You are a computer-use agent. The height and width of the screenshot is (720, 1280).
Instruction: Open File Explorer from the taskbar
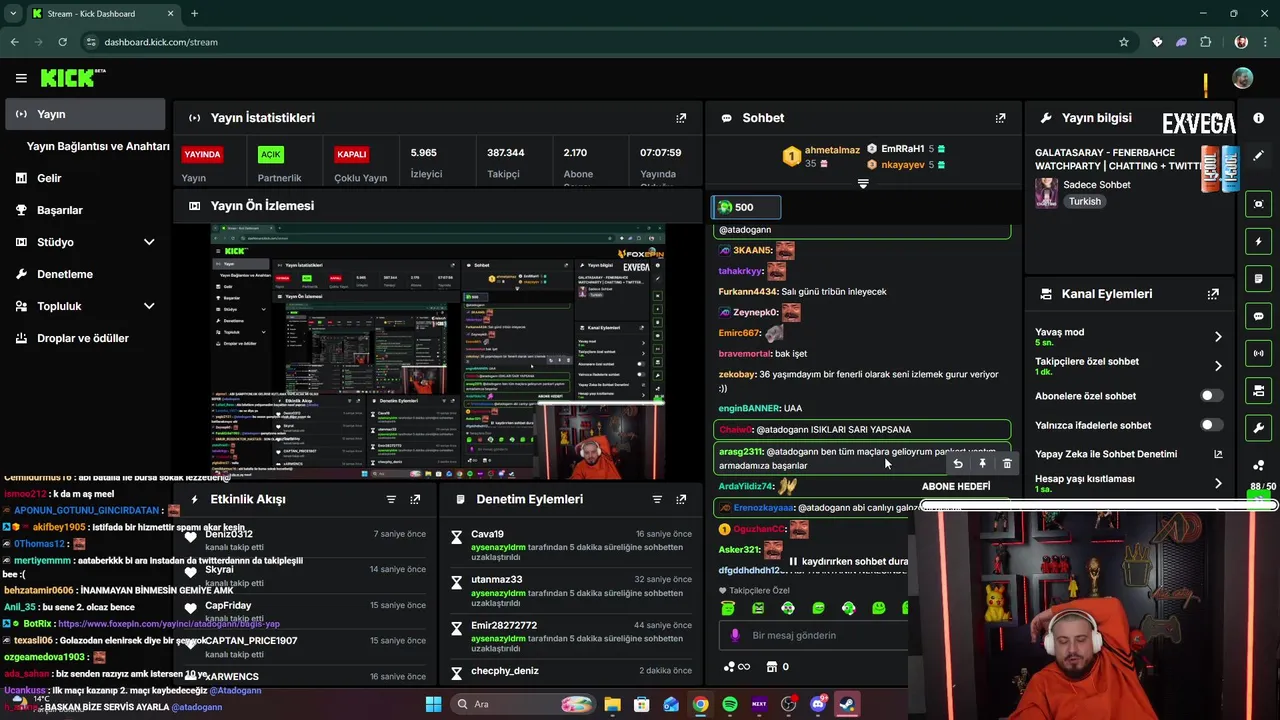[x=612, y=704]
